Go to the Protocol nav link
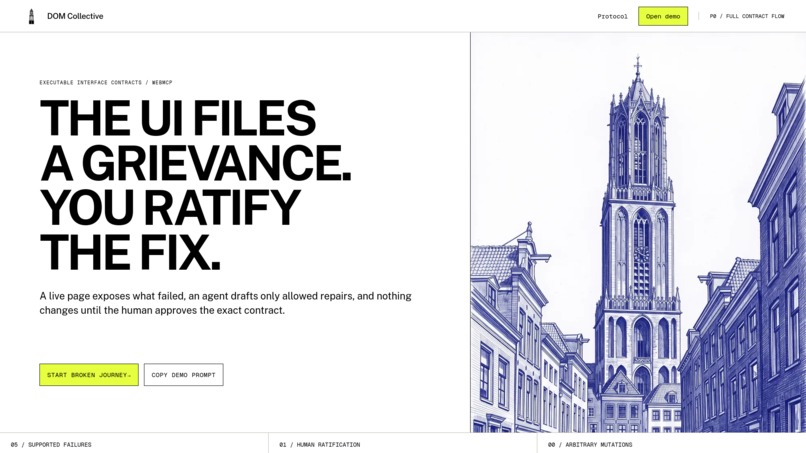 [612, 16]
